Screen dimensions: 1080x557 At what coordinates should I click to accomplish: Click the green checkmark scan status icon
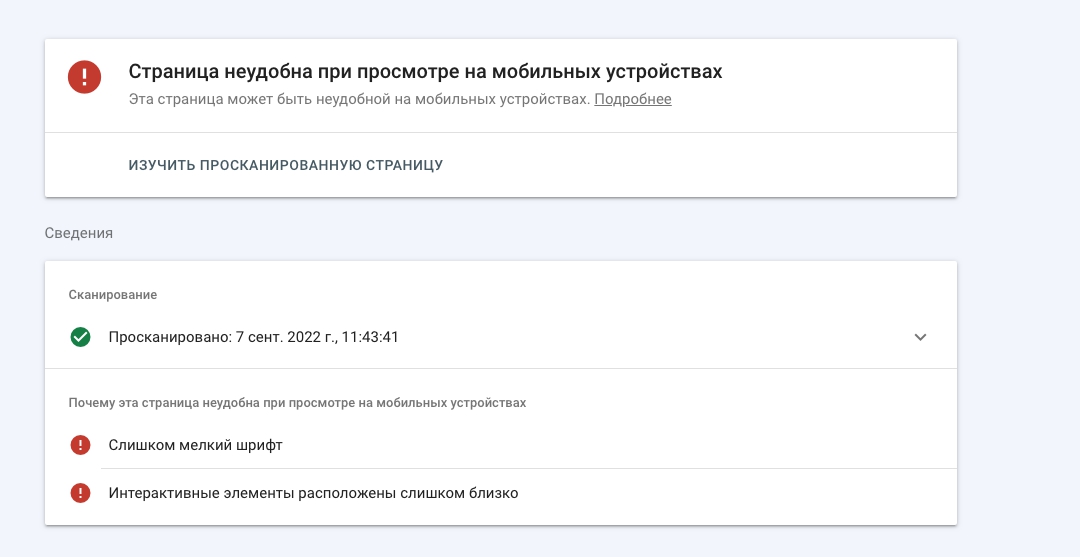81,337
